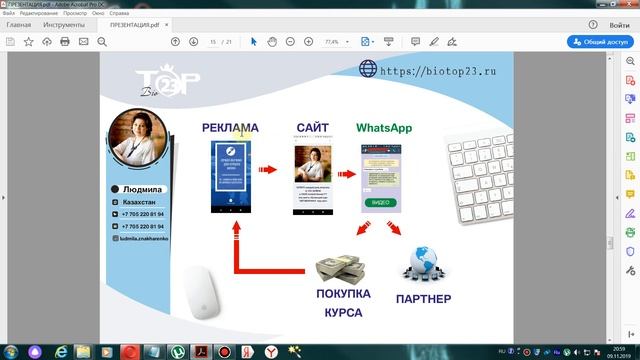Select the ПРЕЗЕНТАЦИЯ.pdf document tab

coord(134,25)
